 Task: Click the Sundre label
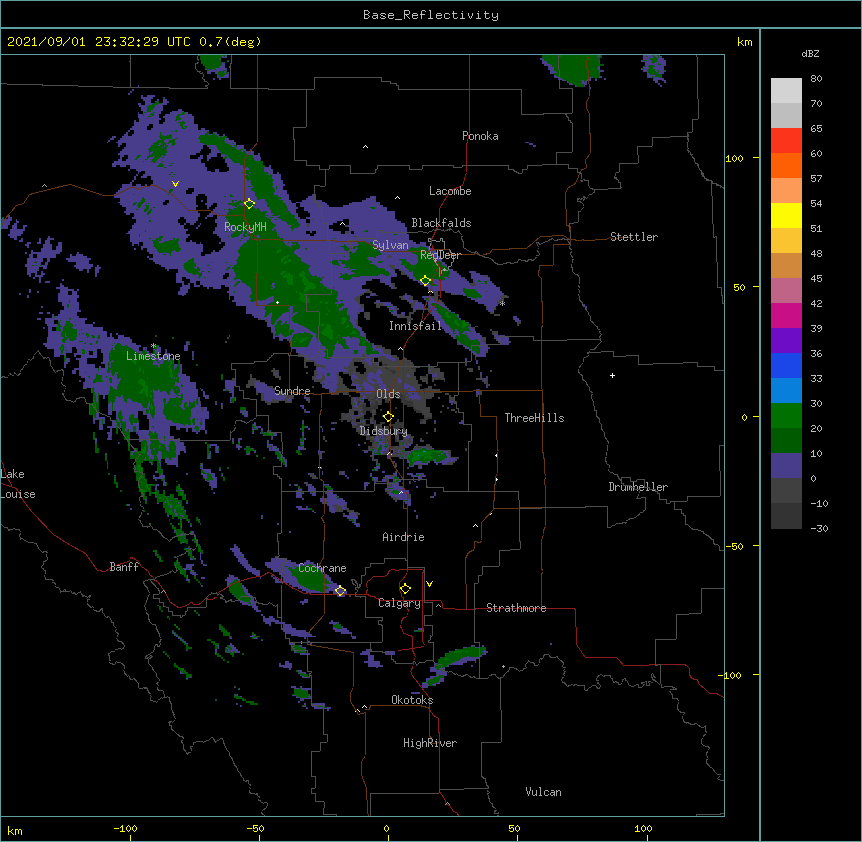coord(292,391)
